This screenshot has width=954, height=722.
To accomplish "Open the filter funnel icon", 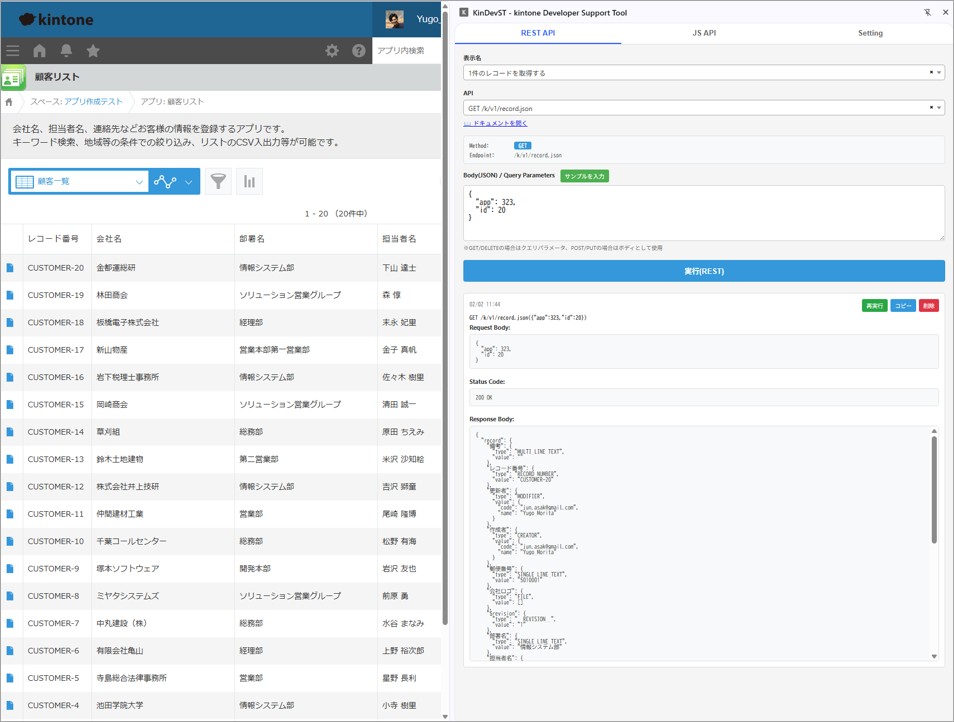I will coord(218,182).
